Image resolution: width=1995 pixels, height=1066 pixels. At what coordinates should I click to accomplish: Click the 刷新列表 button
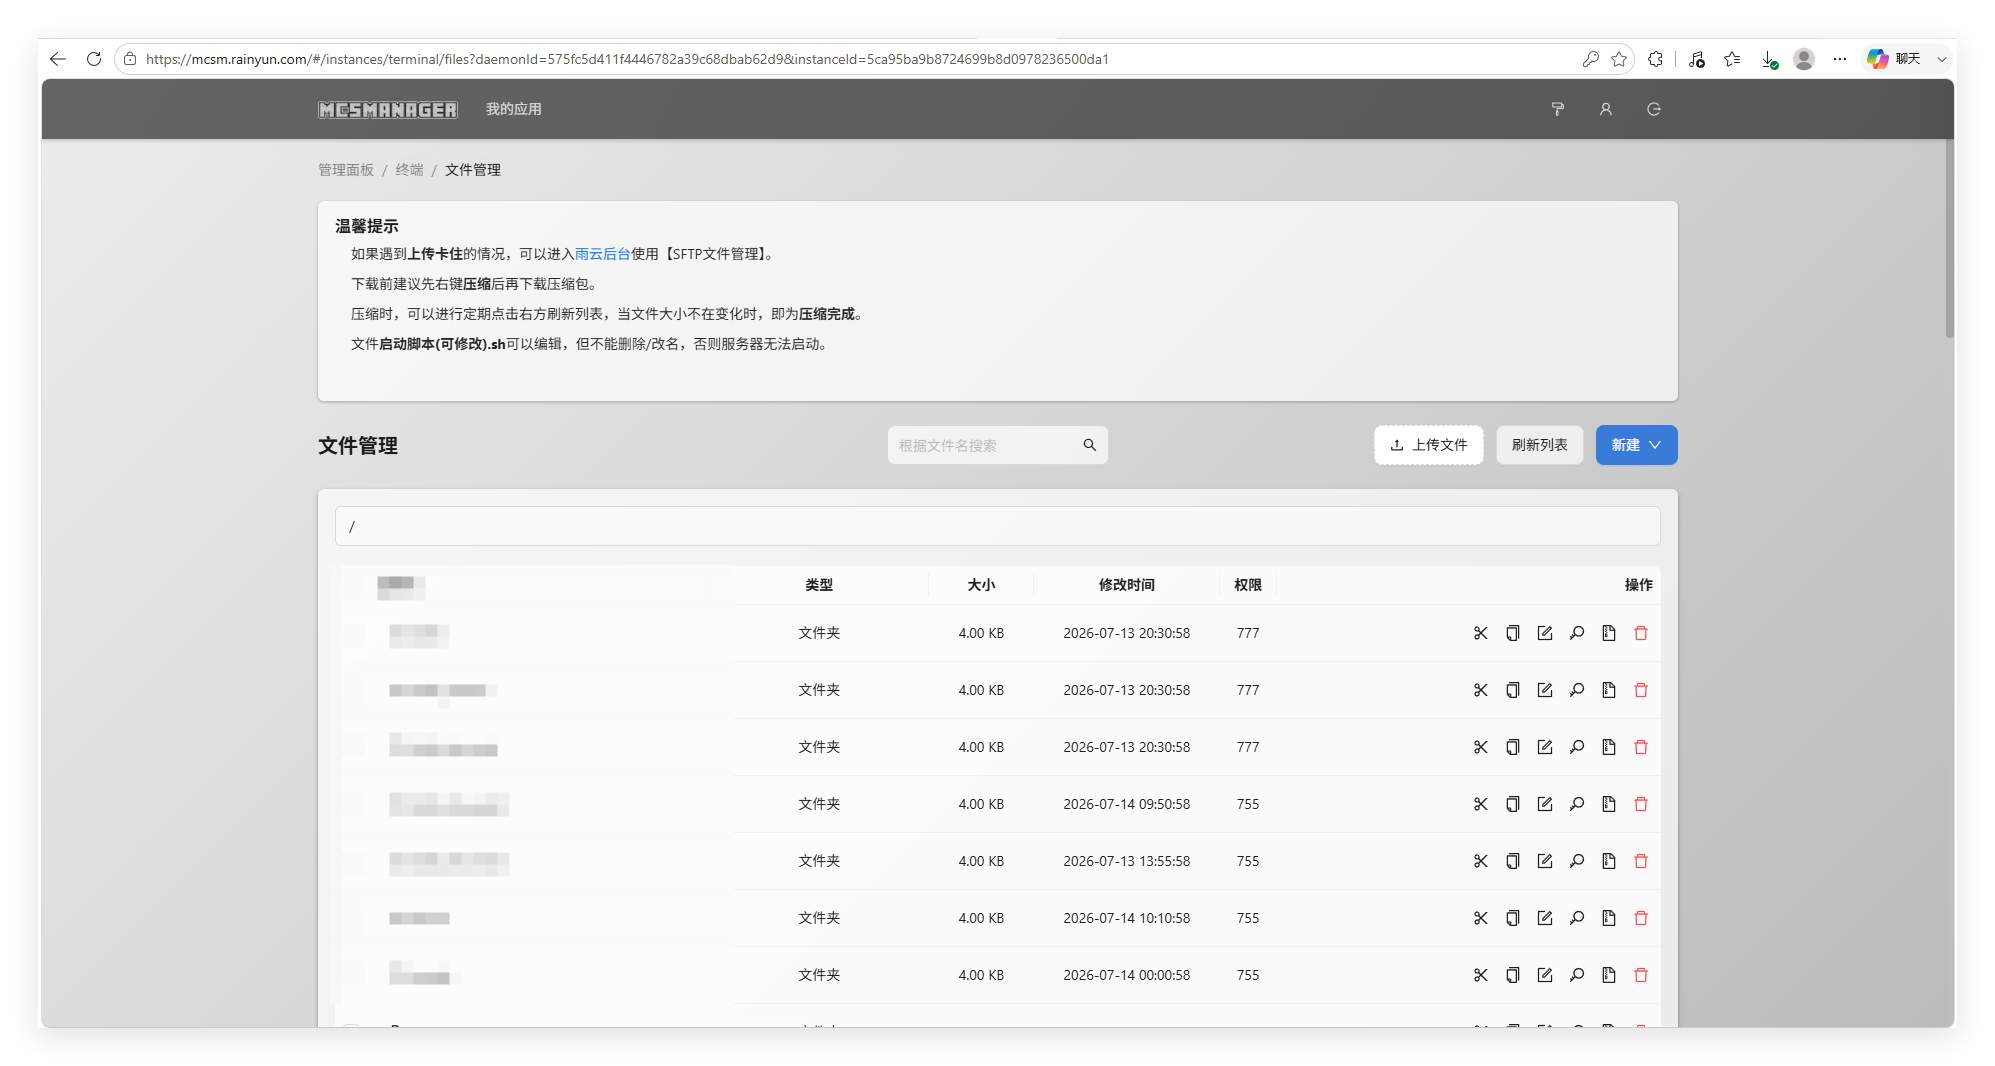(x=1540, y=445)
